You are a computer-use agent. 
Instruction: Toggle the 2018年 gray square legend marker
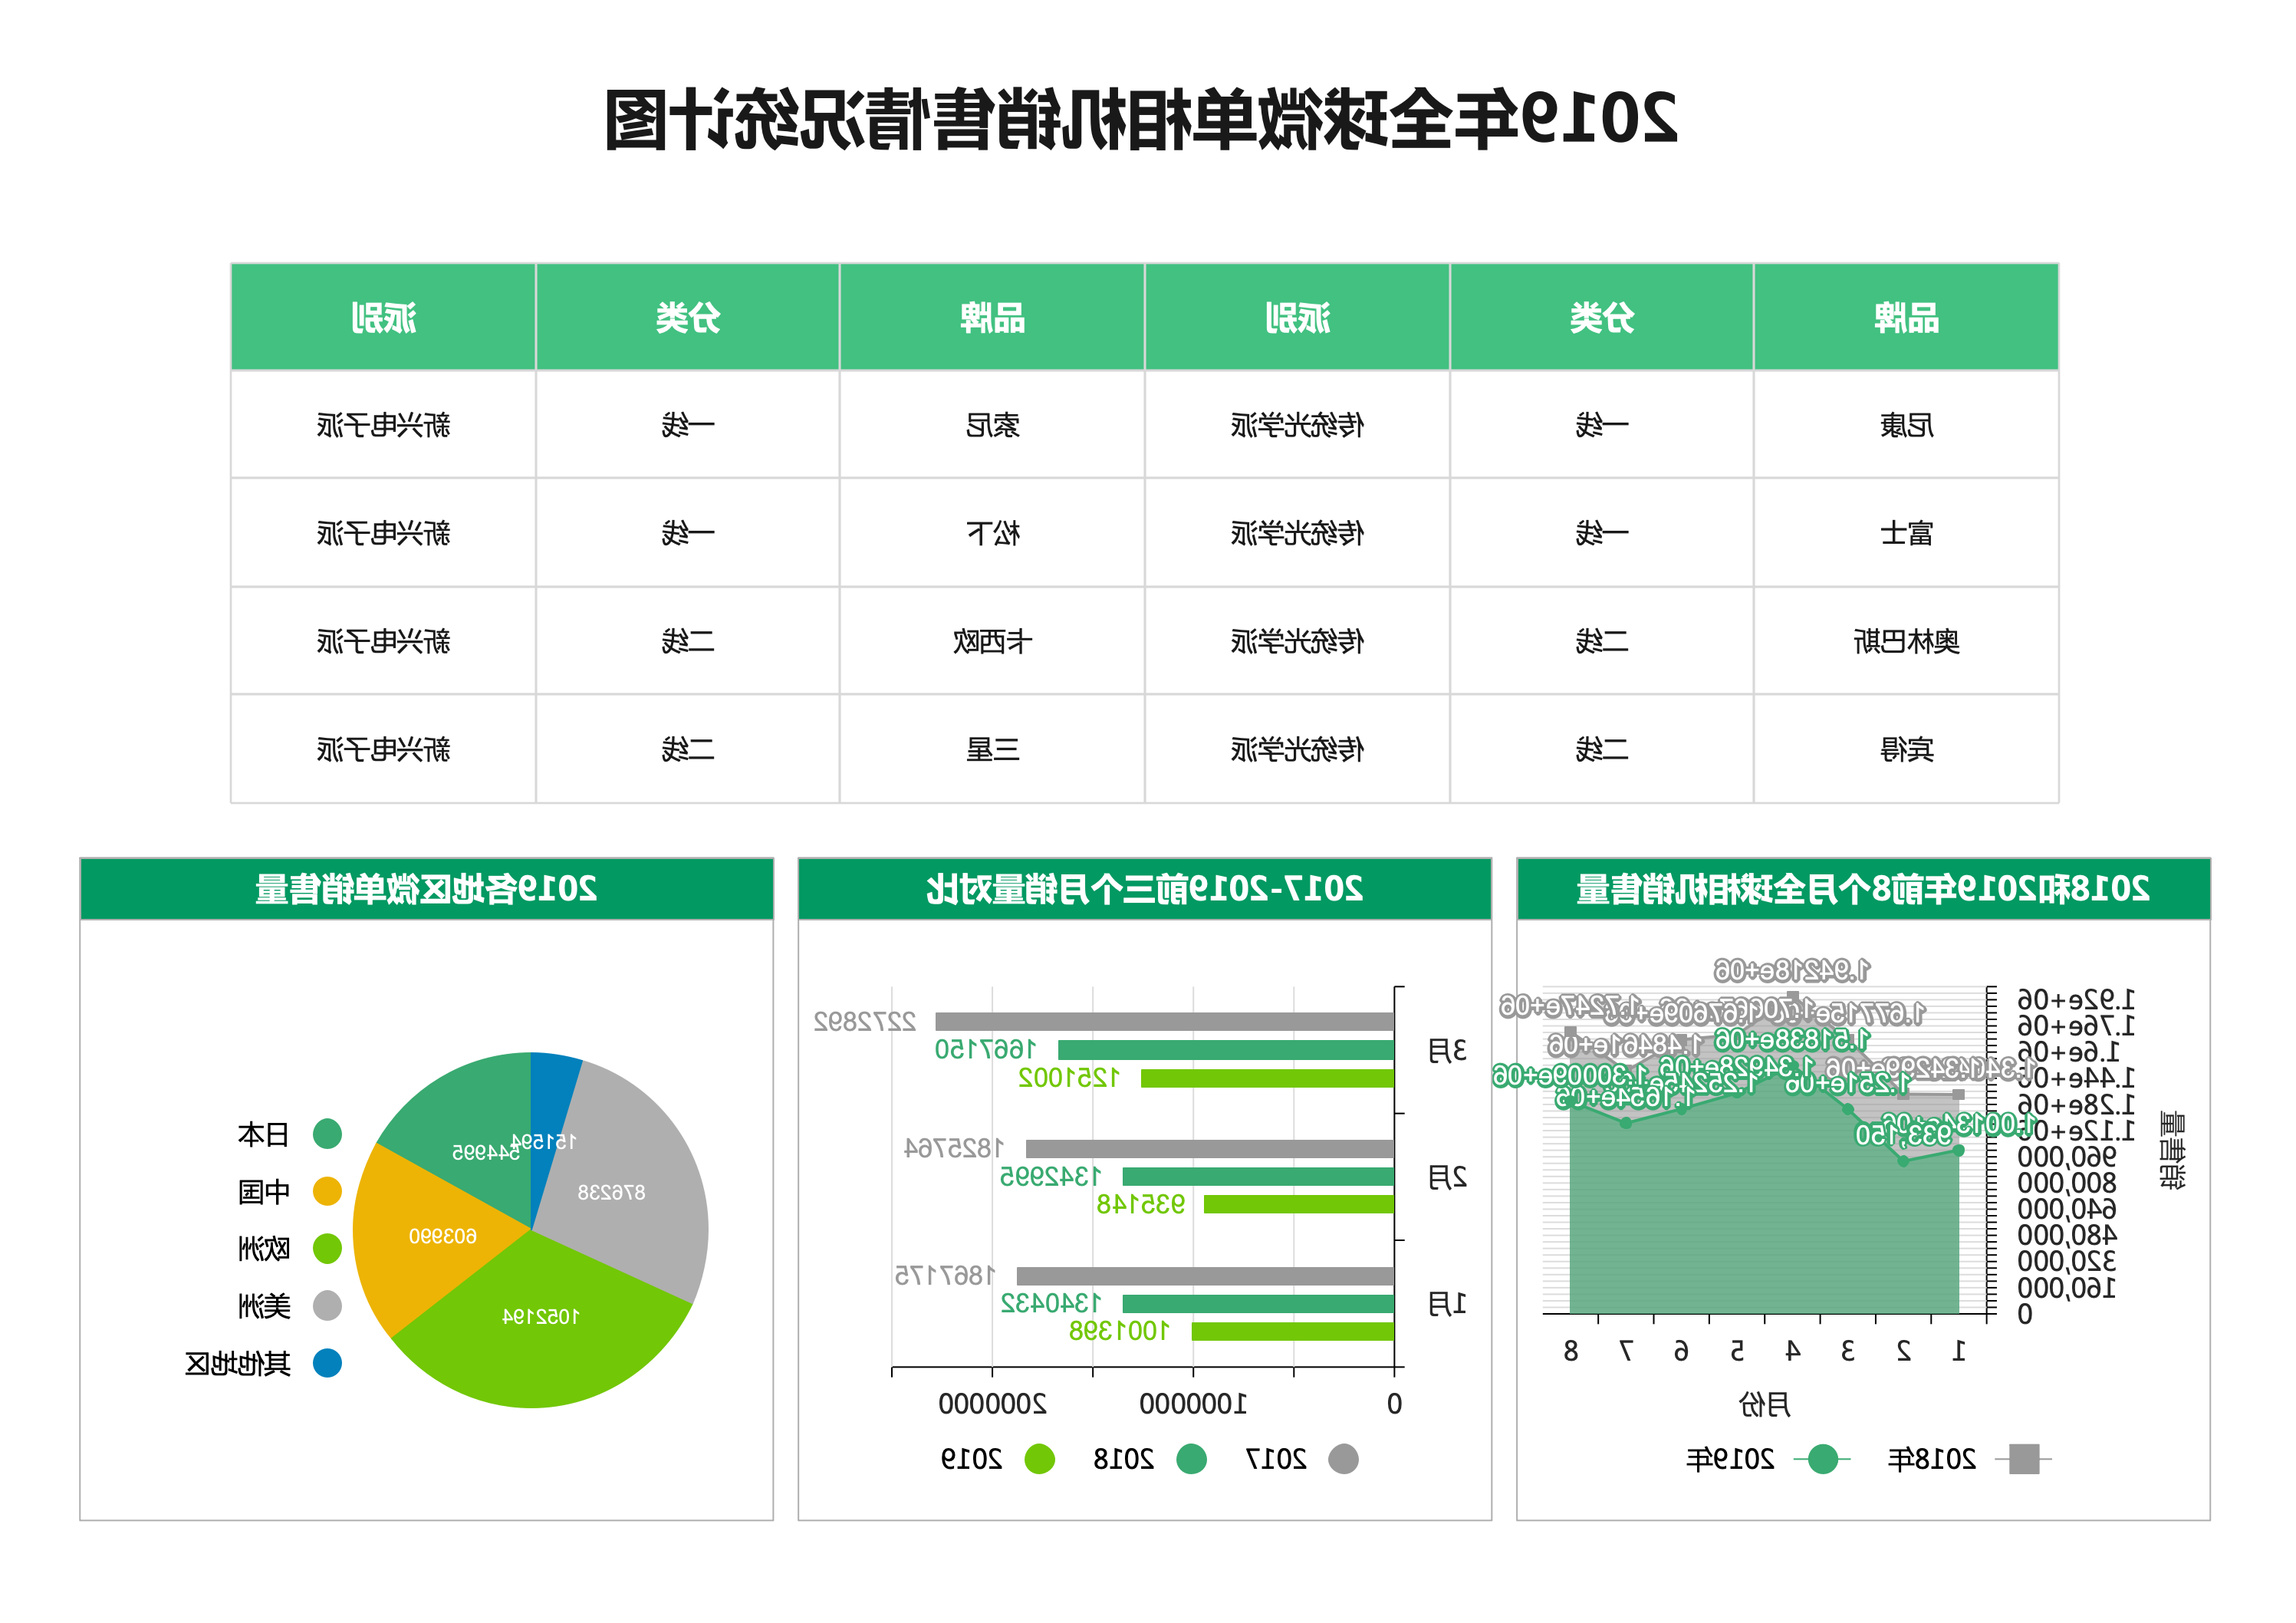tap(2024, 1459)
